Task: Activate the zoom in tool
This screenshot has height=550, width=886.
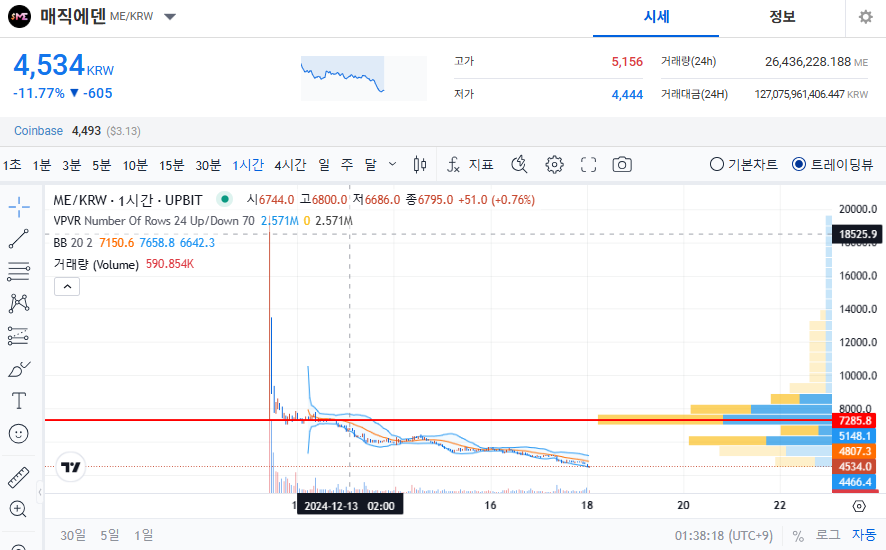Action: coord(19,509)
